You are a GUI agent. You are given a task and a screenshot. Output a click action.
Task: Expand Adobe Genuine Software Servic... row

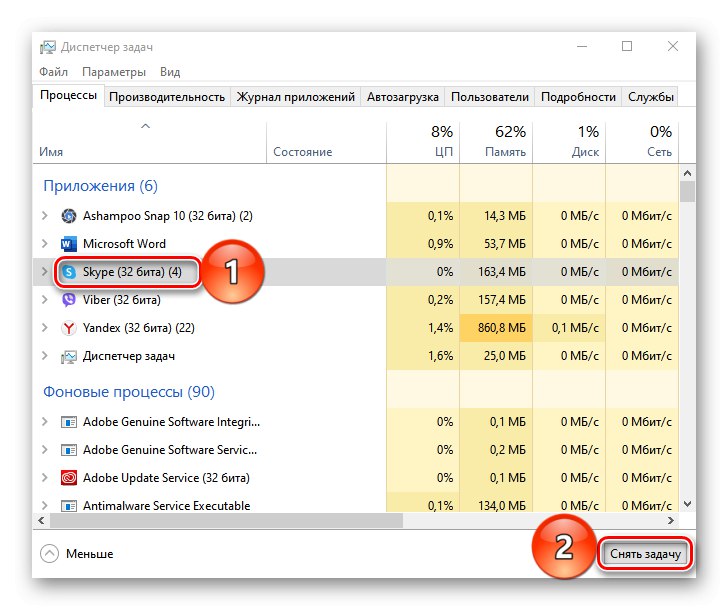coord(45,449)
